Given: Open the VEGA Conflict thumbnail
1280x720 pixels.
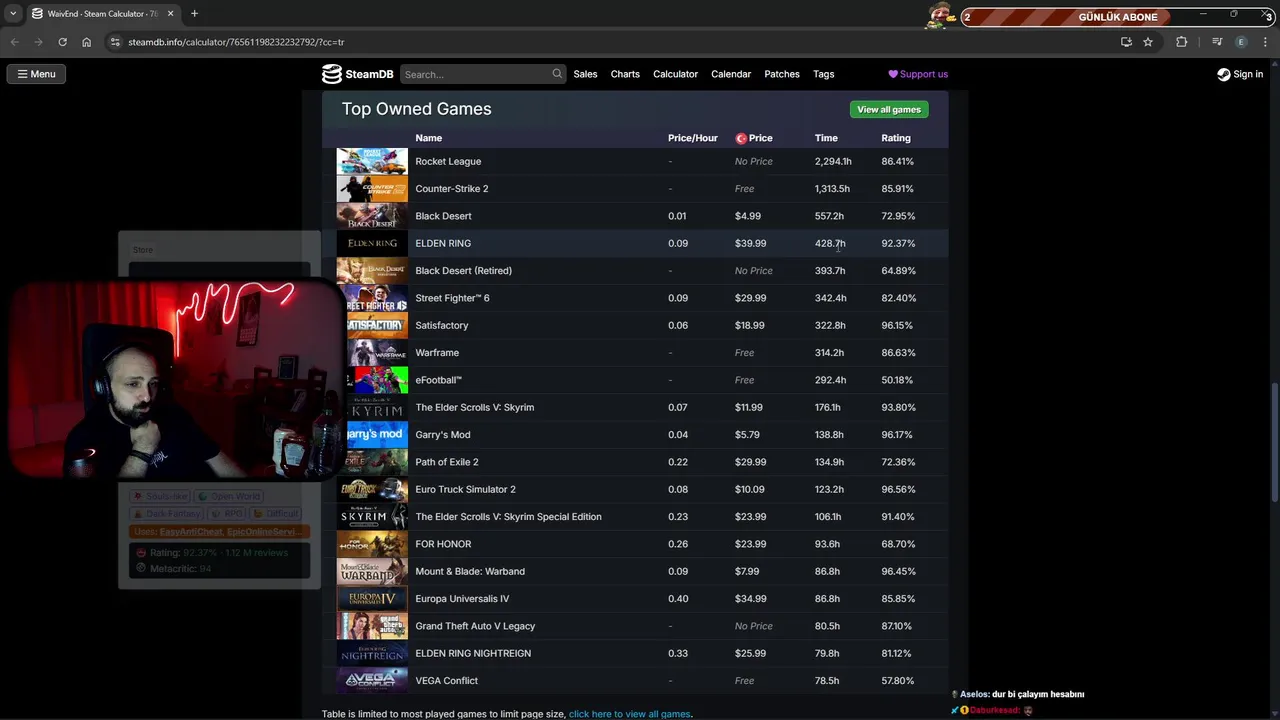Looking at the screenshot, I should point(372,680).
